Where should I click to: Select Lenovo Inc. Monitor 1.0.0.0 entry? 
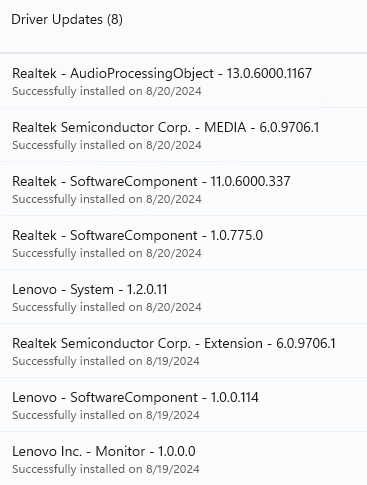183,458
